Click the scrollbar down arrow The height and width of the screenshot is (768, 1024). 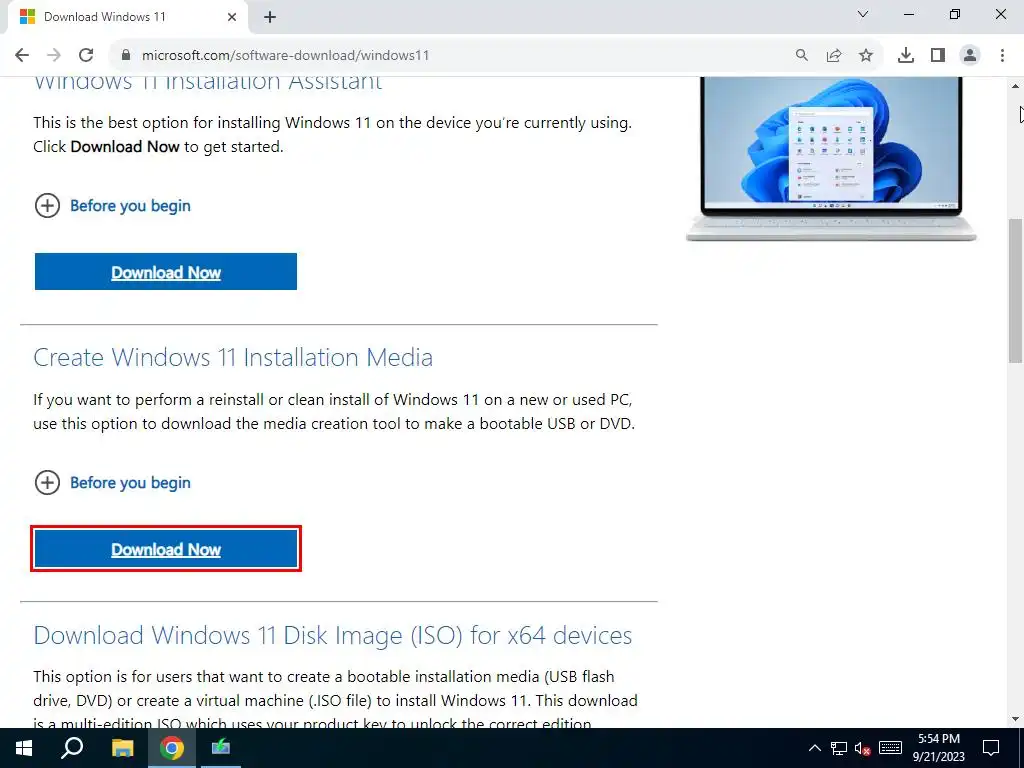(x=1015, y=720)
